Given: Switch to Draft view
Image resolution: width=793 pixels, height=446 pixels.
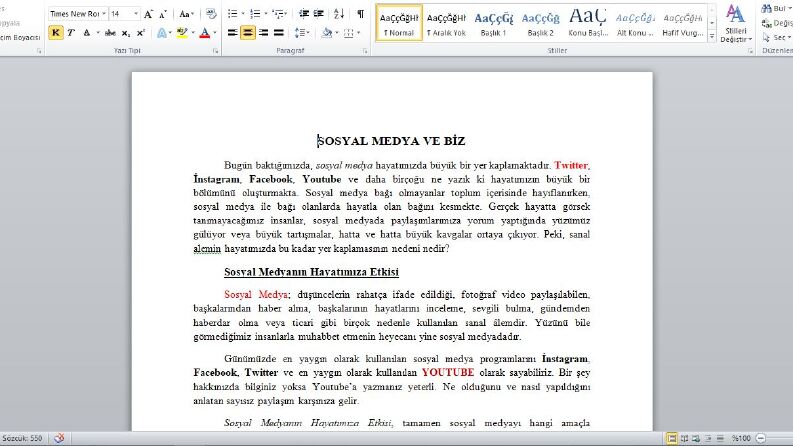Looking at the screenshot, I should (720, 438).
